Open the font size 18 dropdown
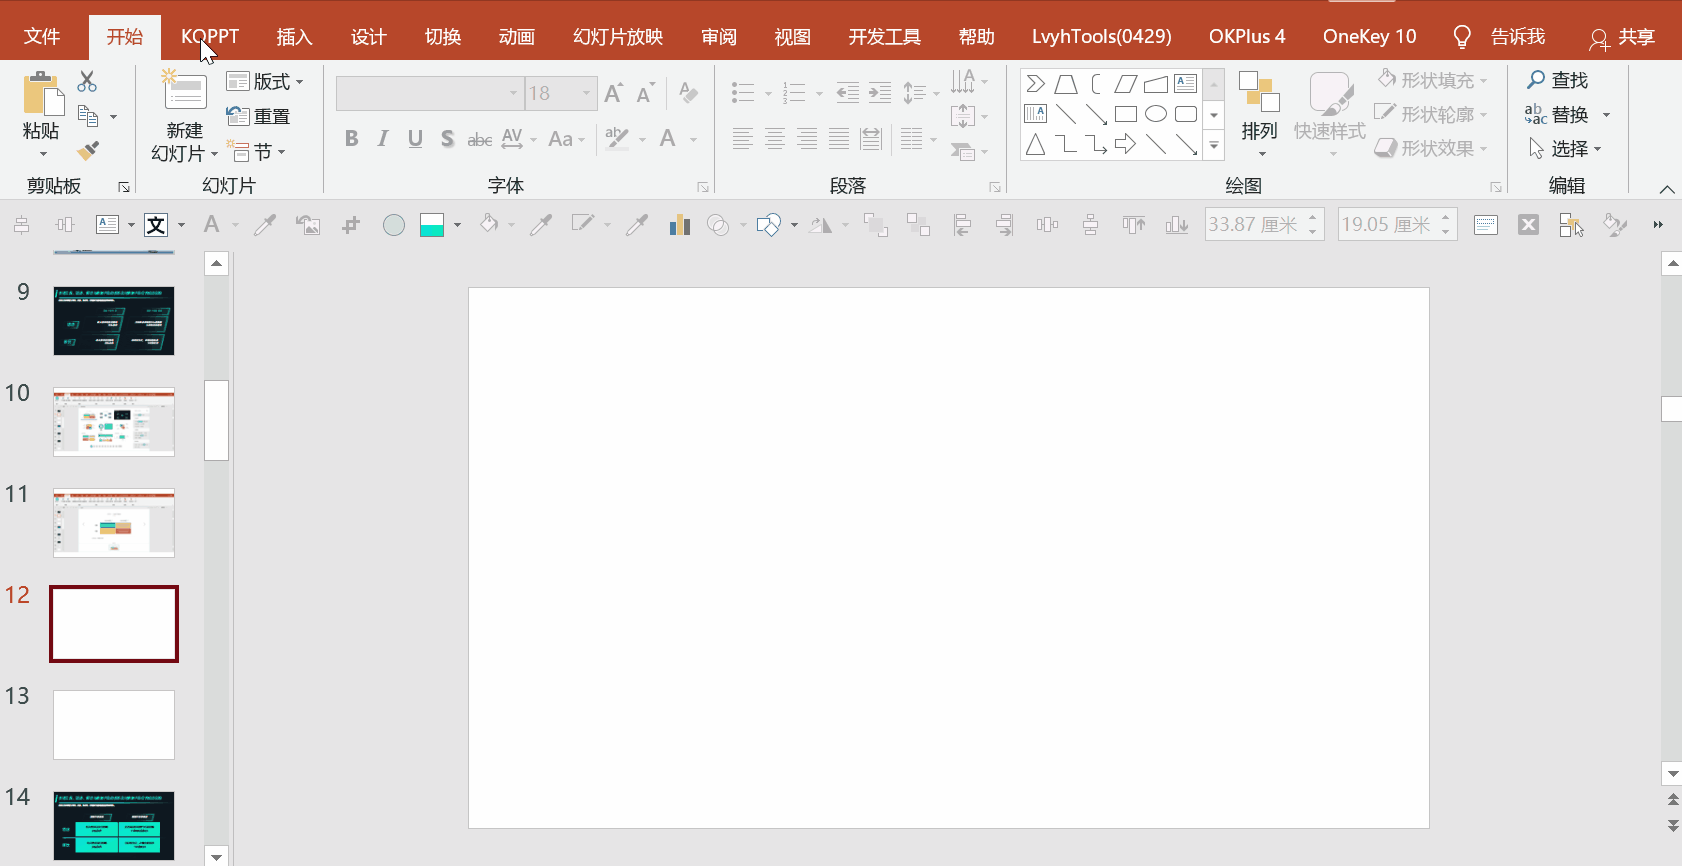 click(586, 93)
